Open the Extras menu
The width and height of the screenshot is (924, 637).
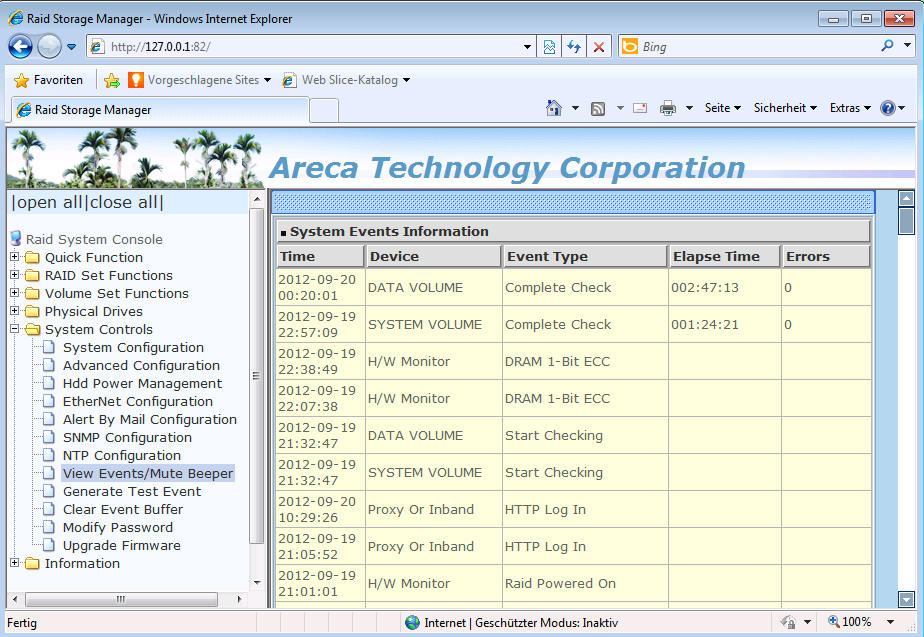click(x=850, y=108)
